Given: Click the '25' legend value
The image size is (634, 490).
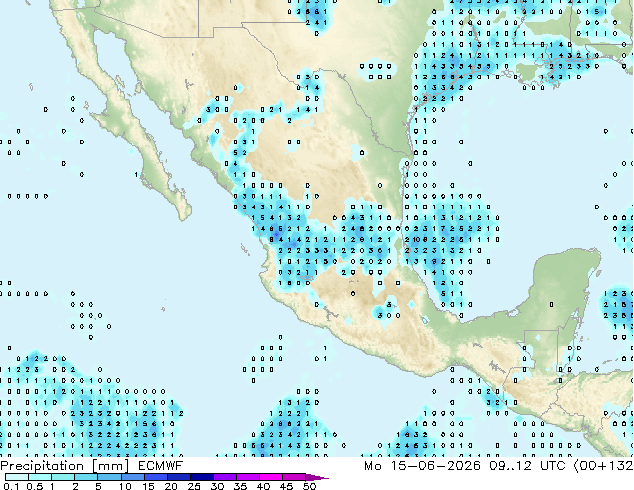Looking at the screenshot, I should pyautogui.click(x=194, y=486).
